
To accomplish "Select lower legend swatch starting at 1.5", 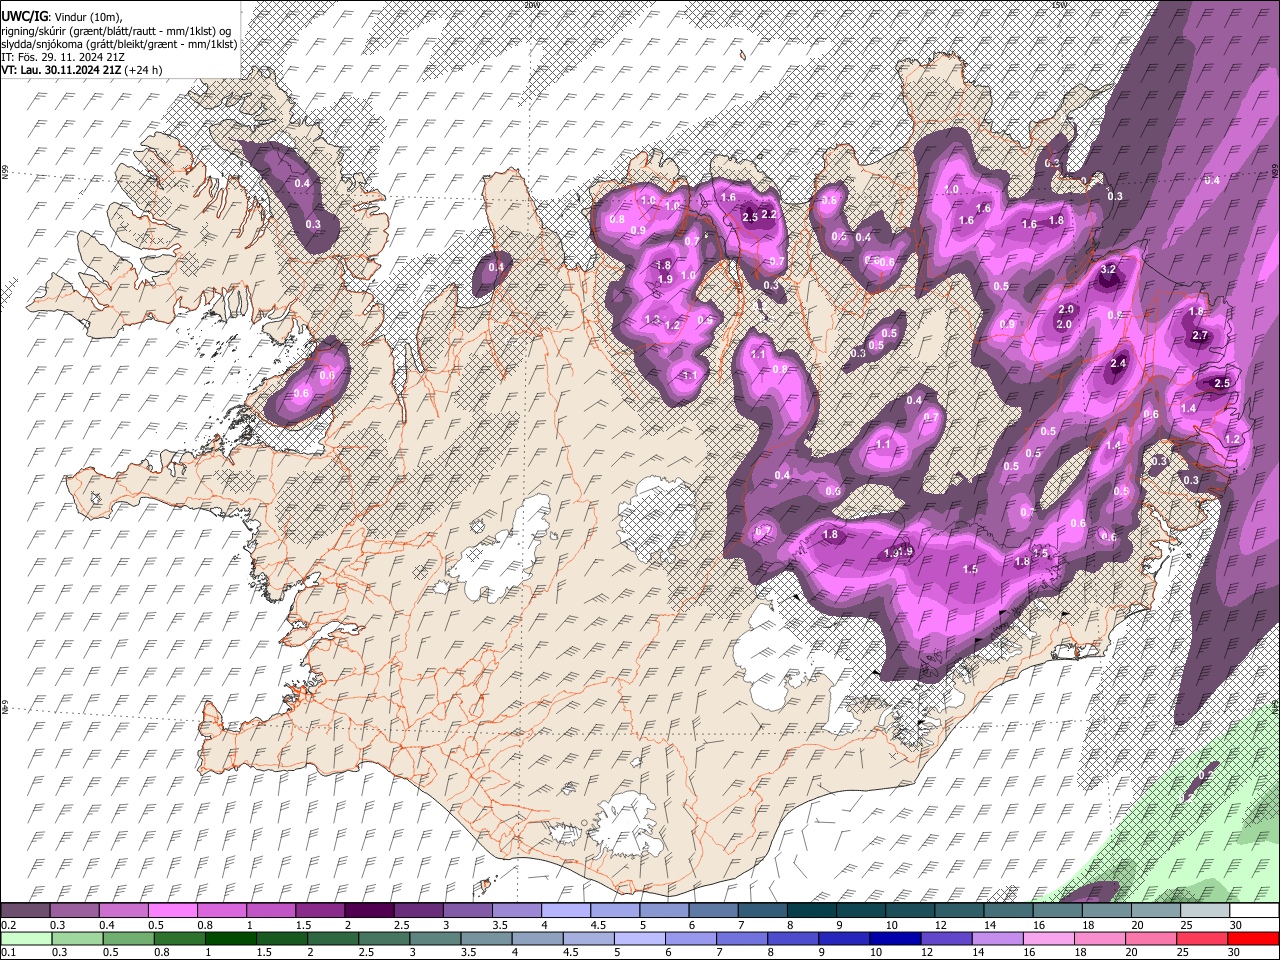I will [282, 938].
